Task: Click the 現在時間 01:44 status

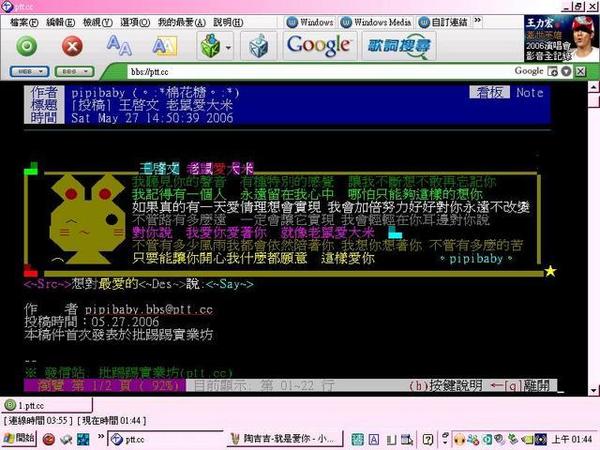Action: point(111,421)
